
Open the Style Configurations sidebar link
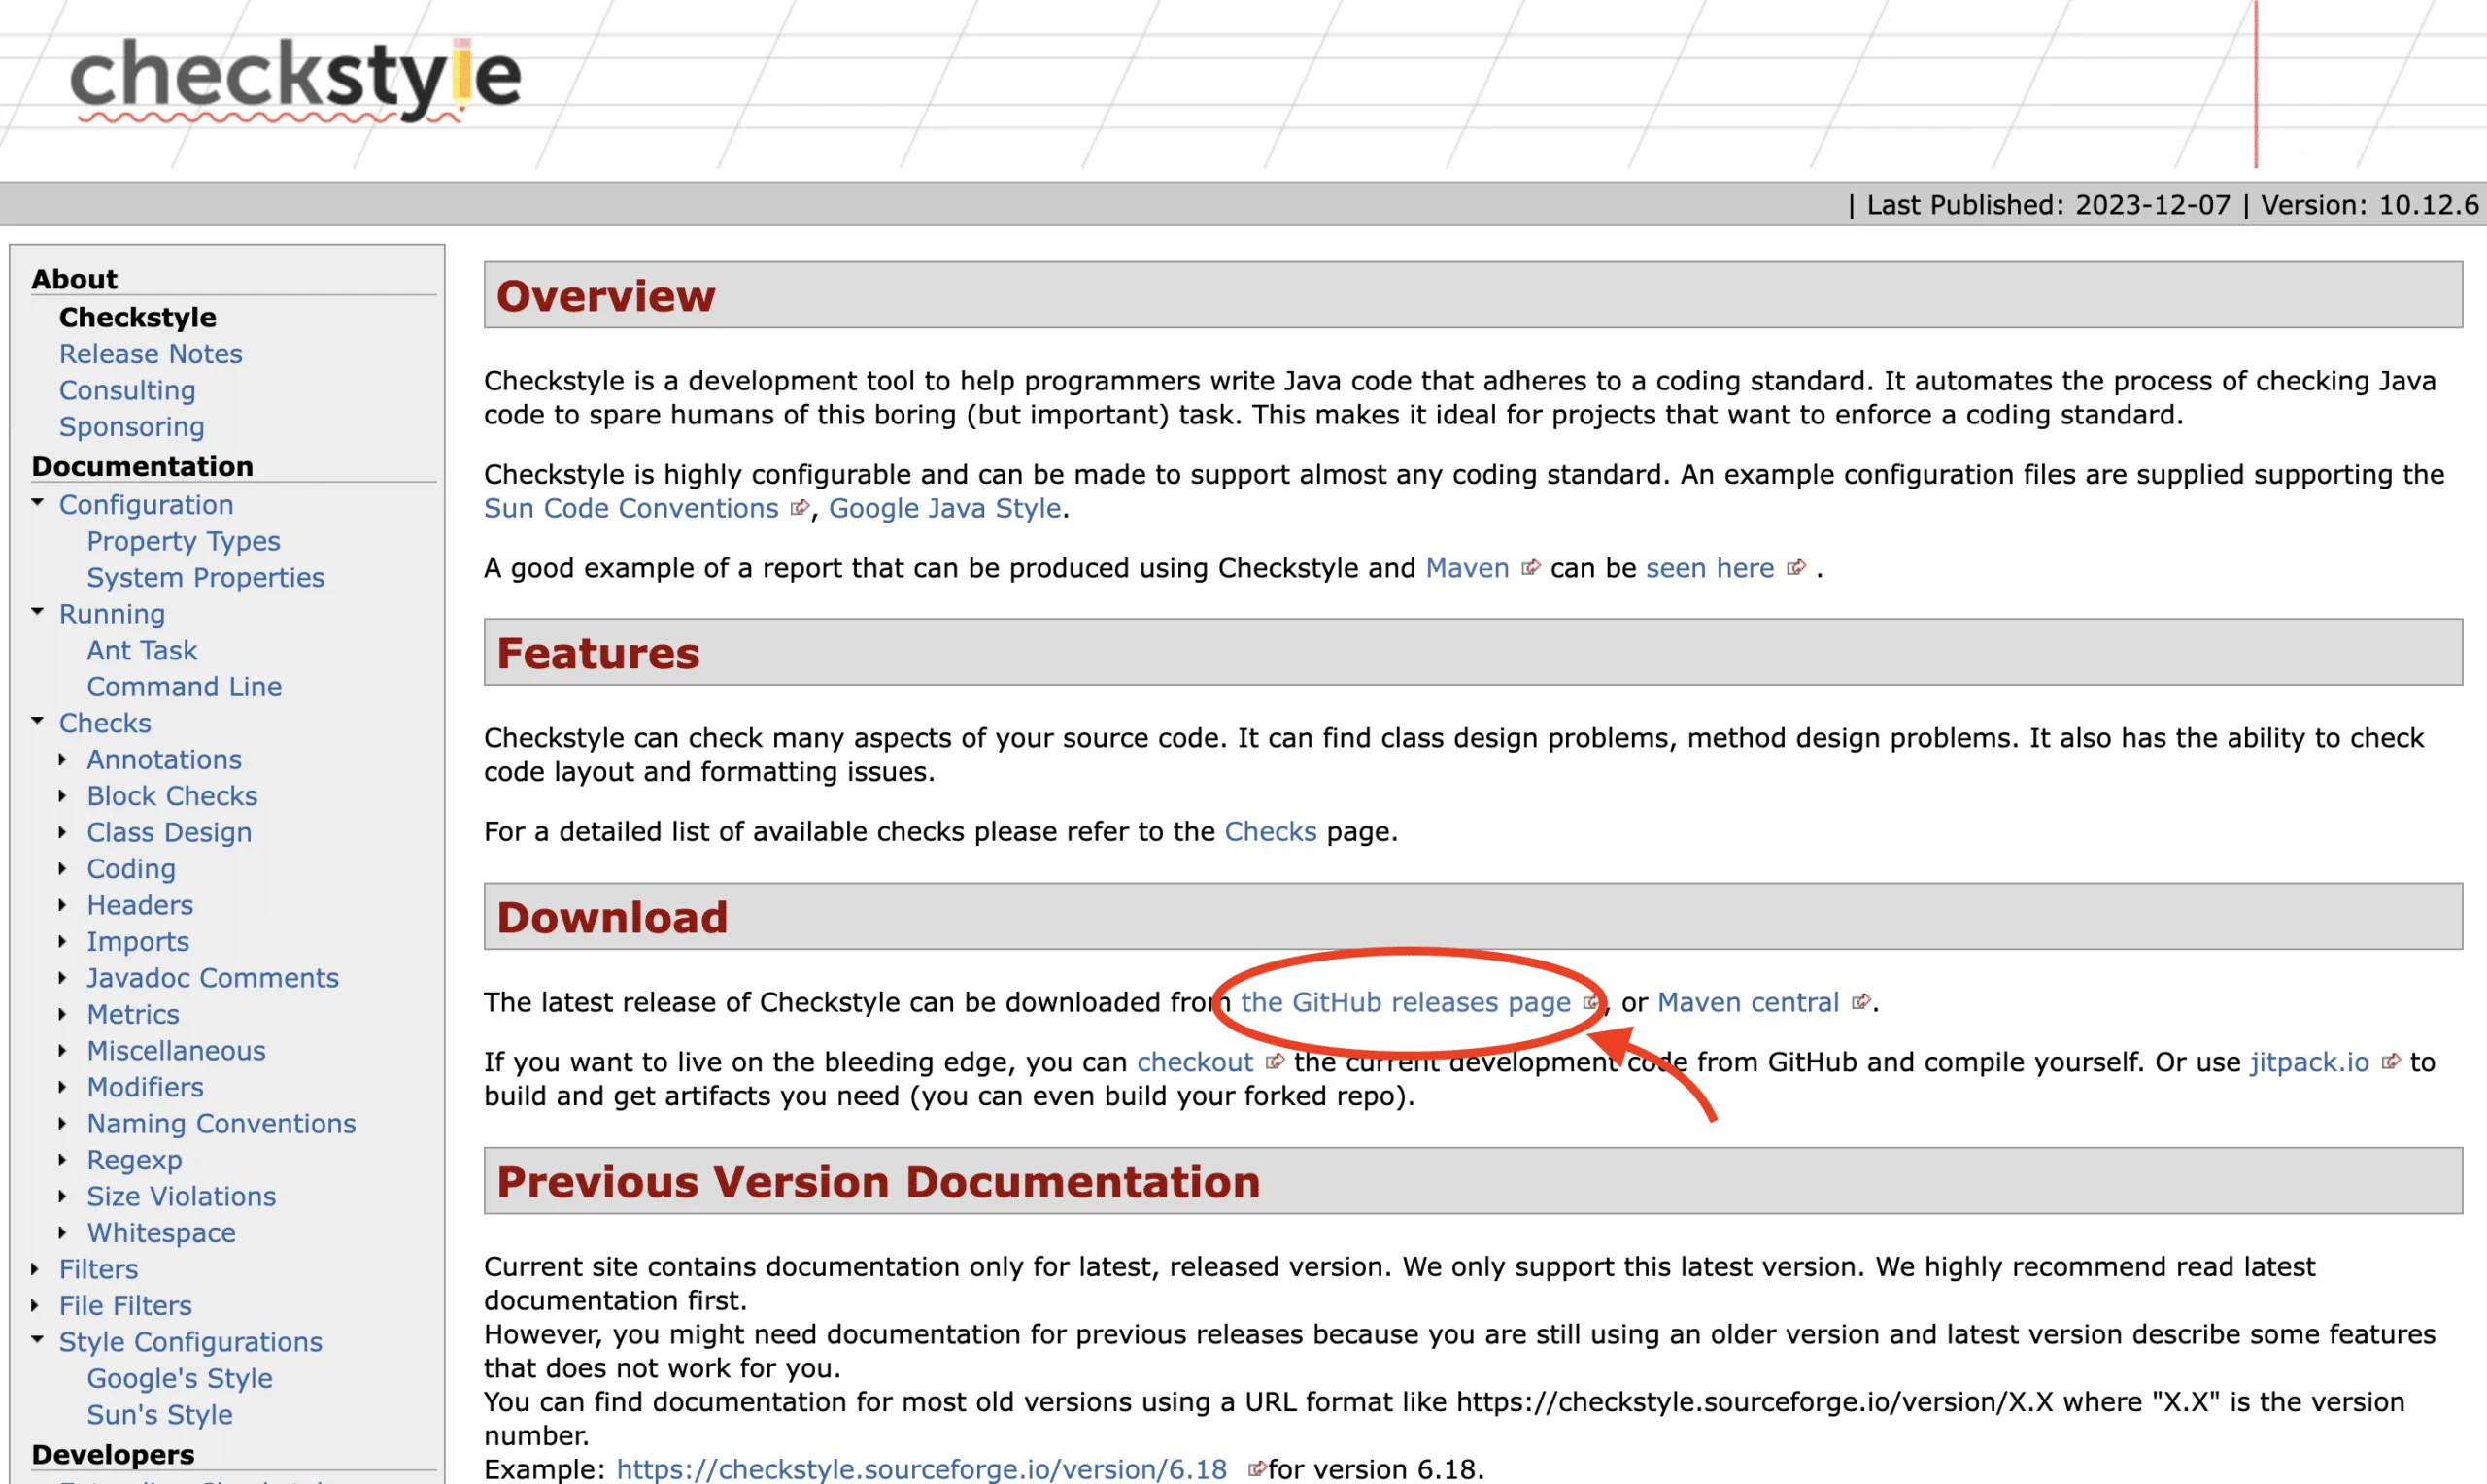pyautogui.click(x=191, y=1342)
